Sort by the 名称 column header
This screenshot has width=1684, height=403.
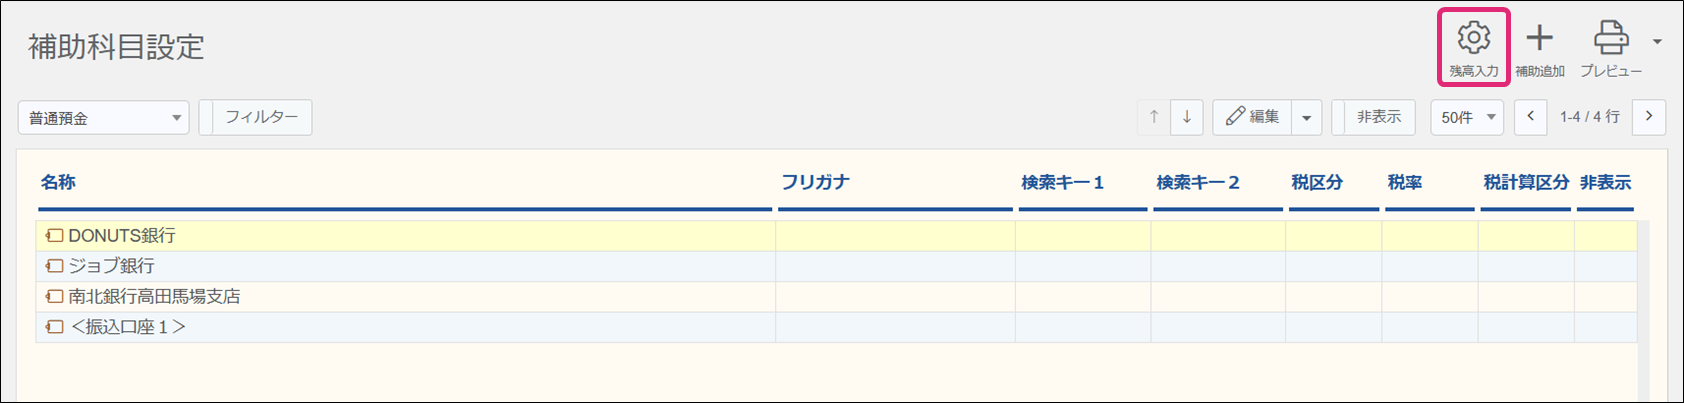58,182
